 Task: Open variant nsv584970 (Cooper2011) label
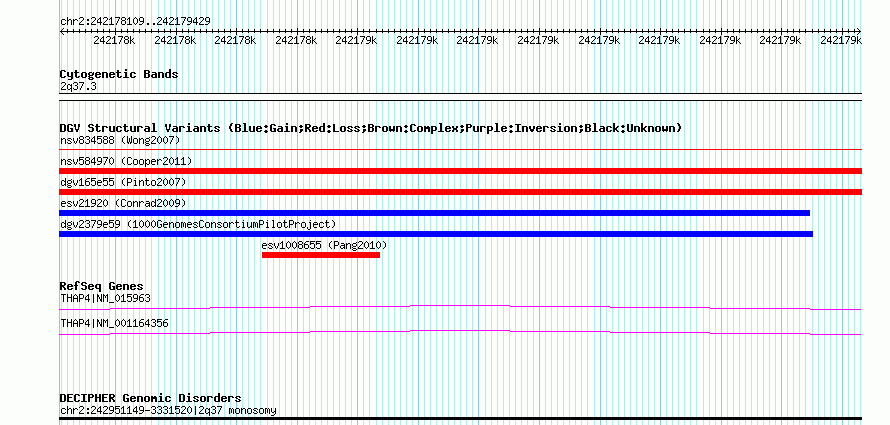[x=126, y=161]
